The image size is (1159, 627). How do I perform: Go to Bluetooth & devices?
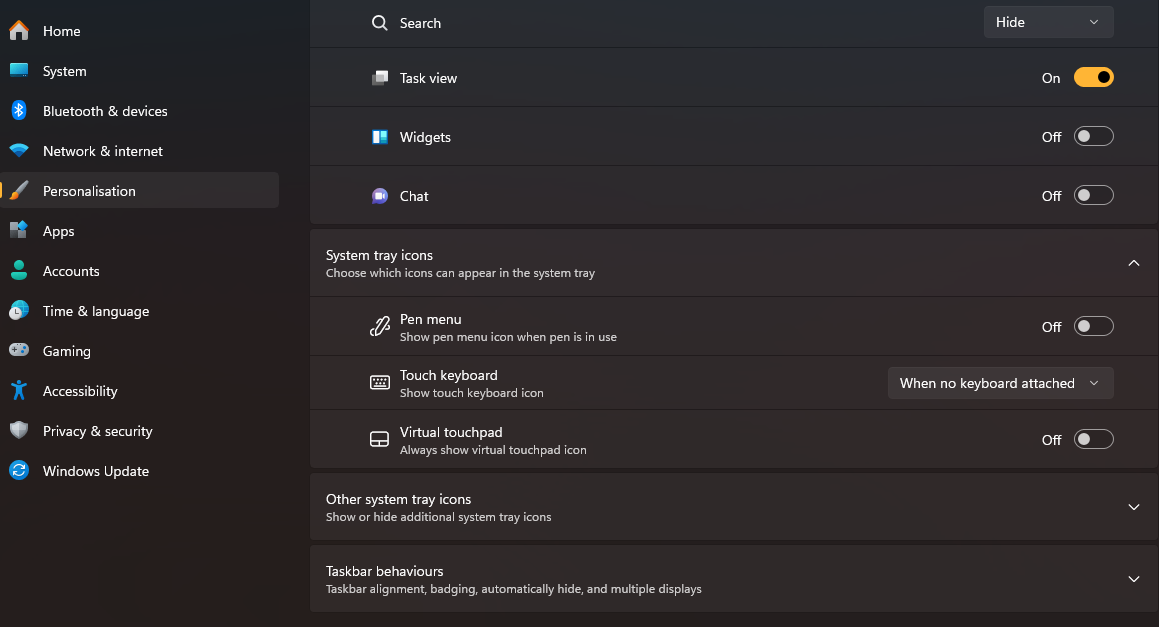coord(140,111)
